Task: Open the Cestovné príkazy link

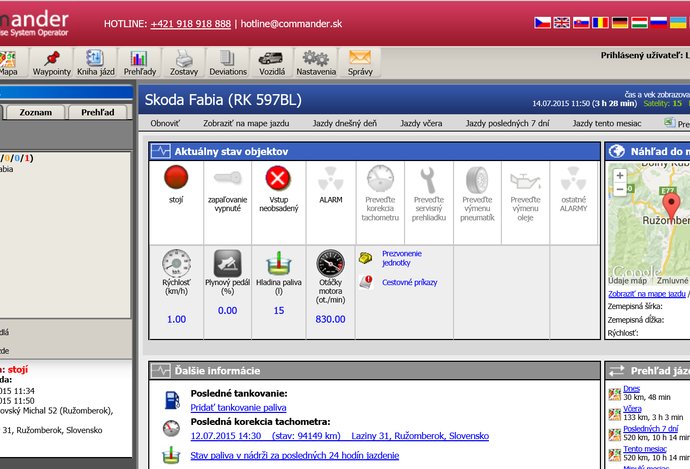Action: 409,282
